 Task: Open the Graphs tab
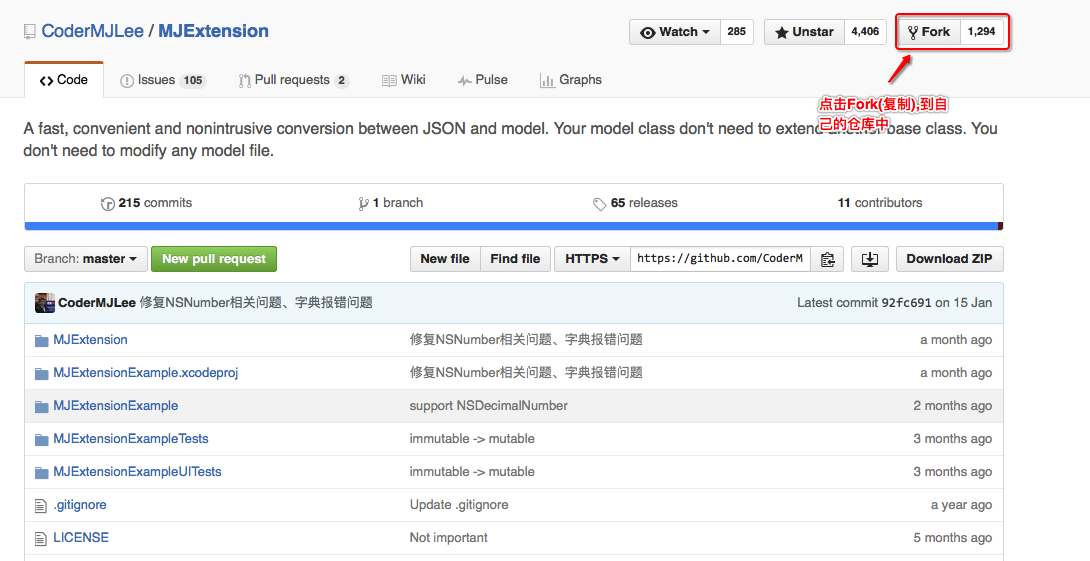click(x=571, y=81)
